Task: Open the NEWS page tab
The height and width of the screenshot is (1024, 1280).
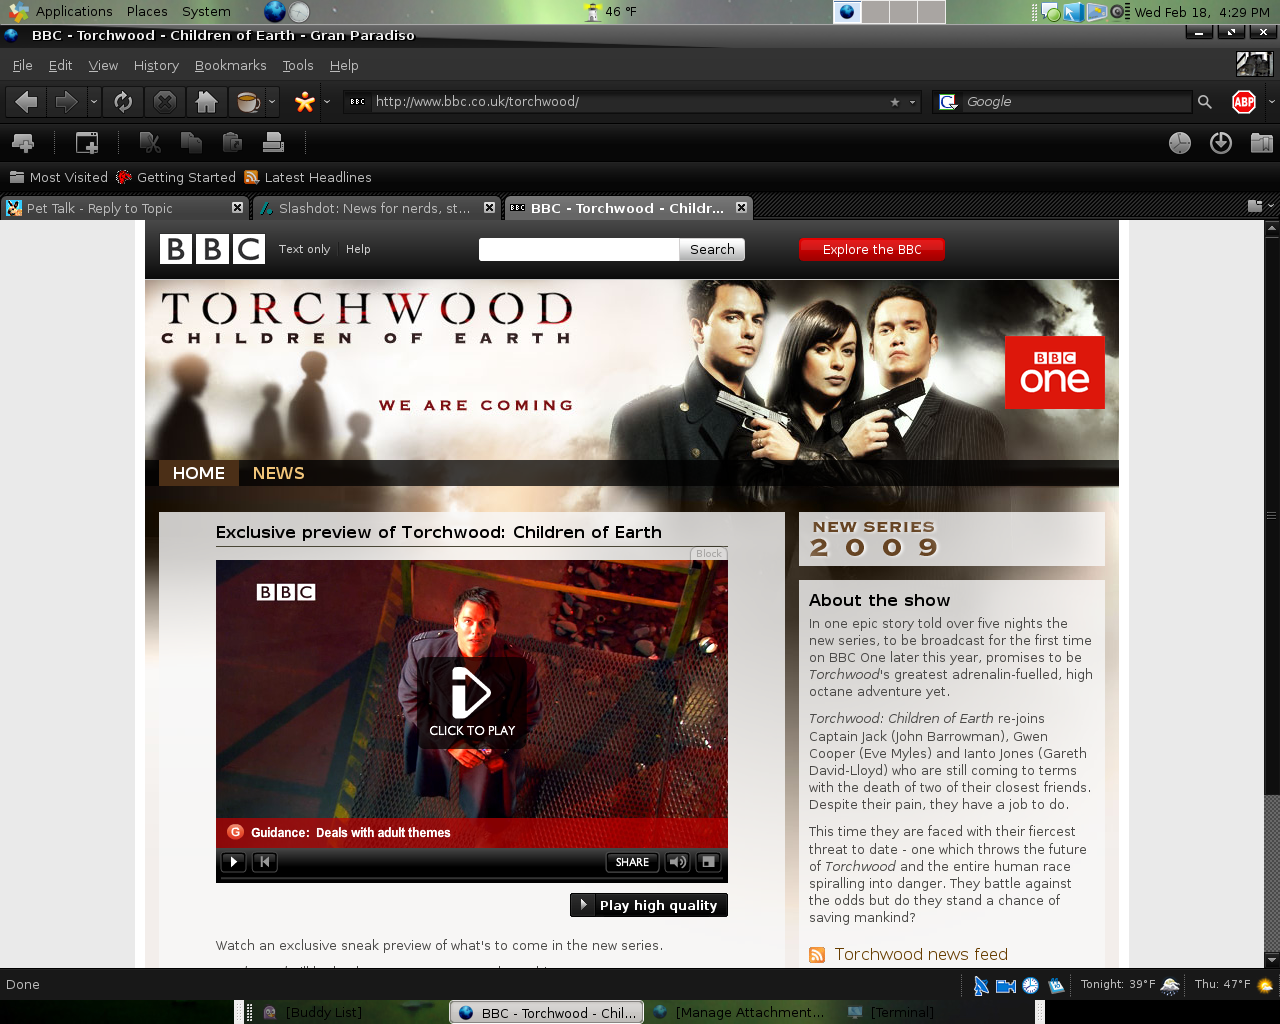Action: click(x=278, y=473)
